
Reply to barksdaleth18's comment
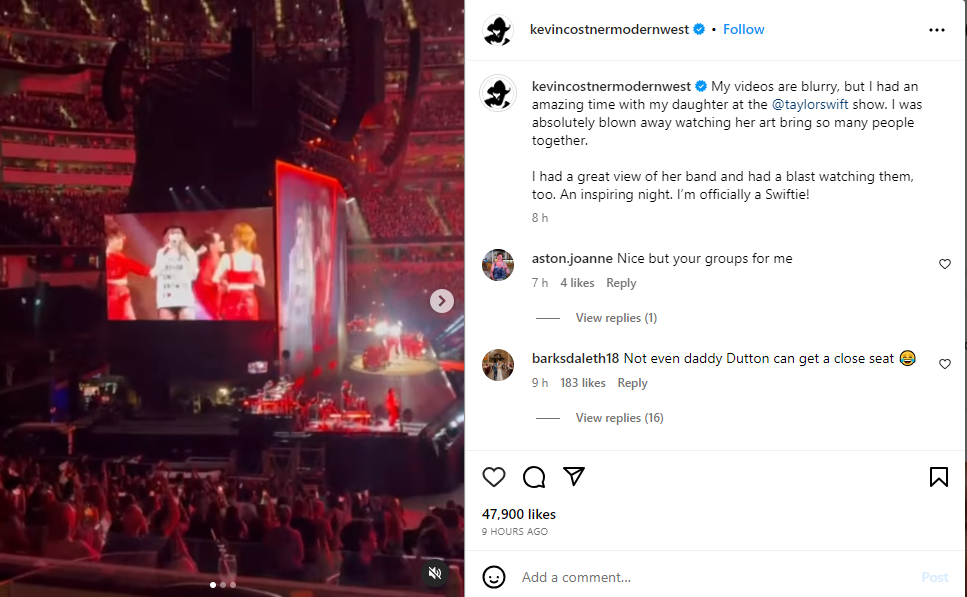632,383
